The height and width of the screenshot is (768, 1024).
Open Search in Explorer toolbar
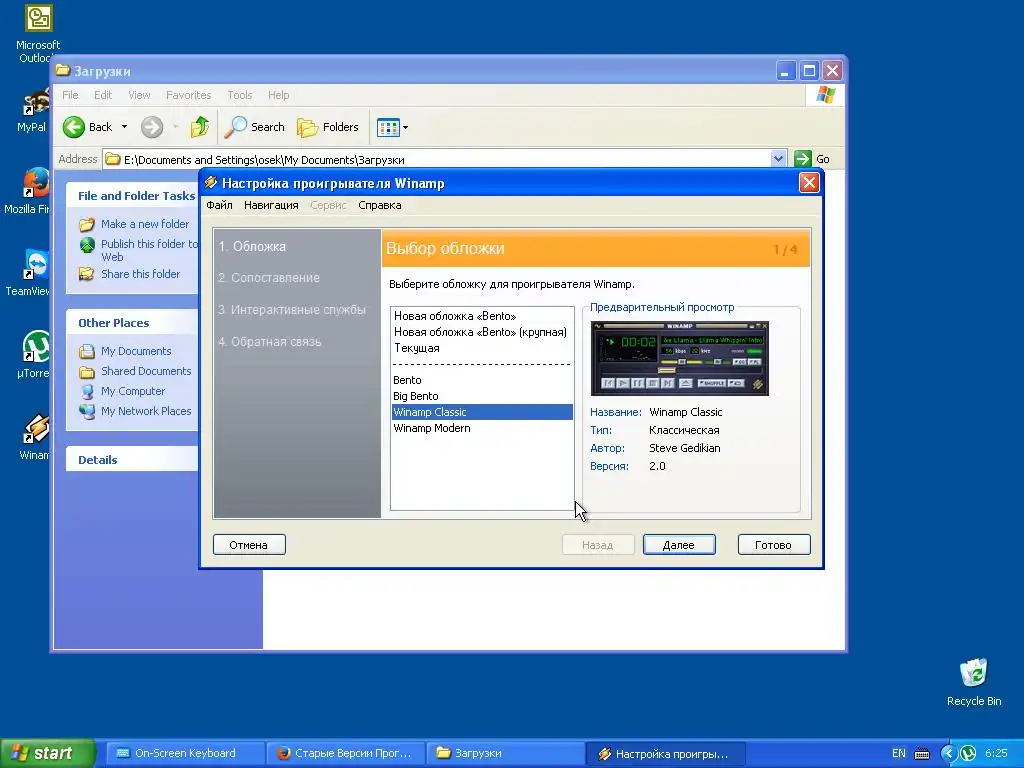pos(255,127)
